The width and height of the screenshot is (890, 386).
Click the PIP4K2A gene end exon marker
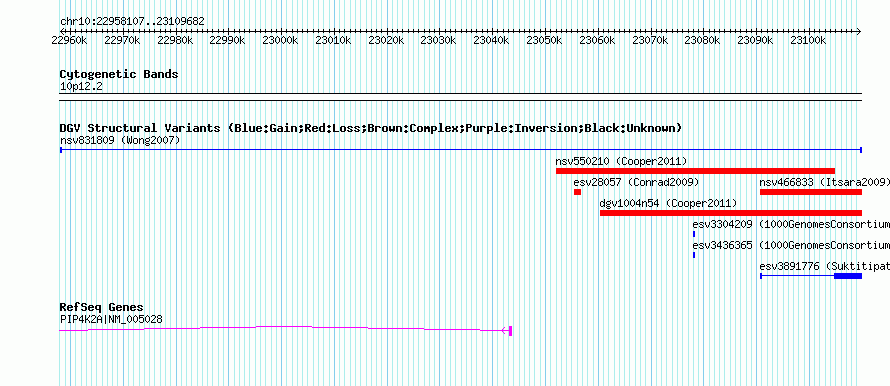click(x=511, y=330)
